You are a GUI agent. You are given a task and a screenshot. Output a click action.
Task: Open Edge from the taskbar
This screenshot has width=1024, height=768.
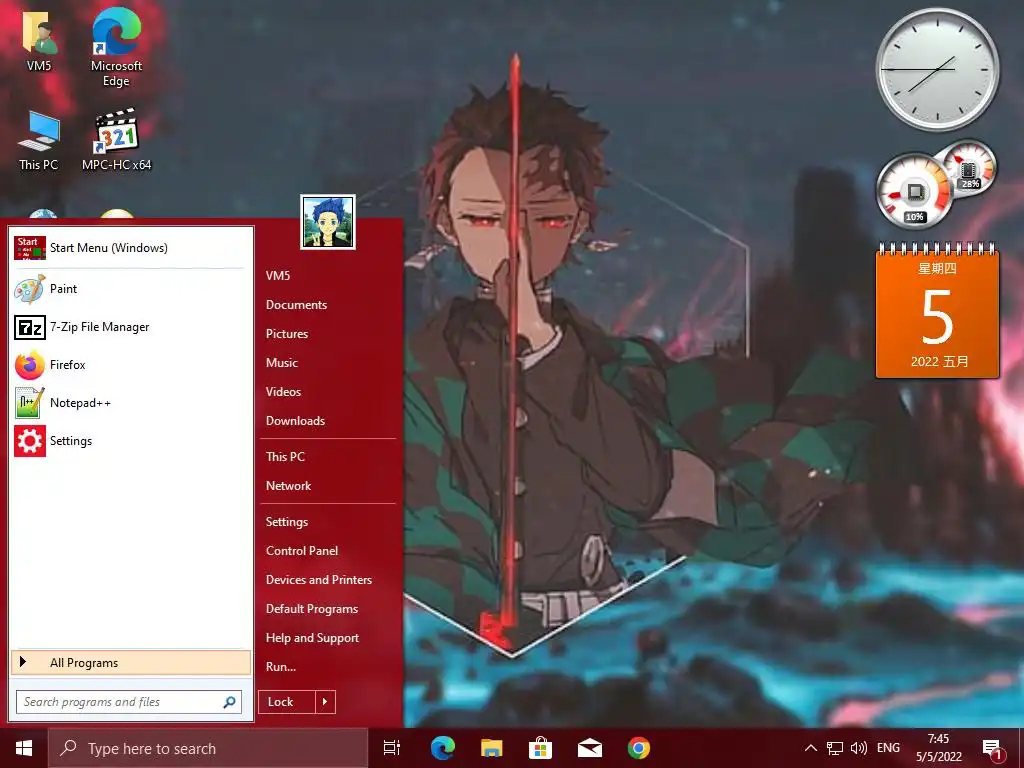pos(443,748)
